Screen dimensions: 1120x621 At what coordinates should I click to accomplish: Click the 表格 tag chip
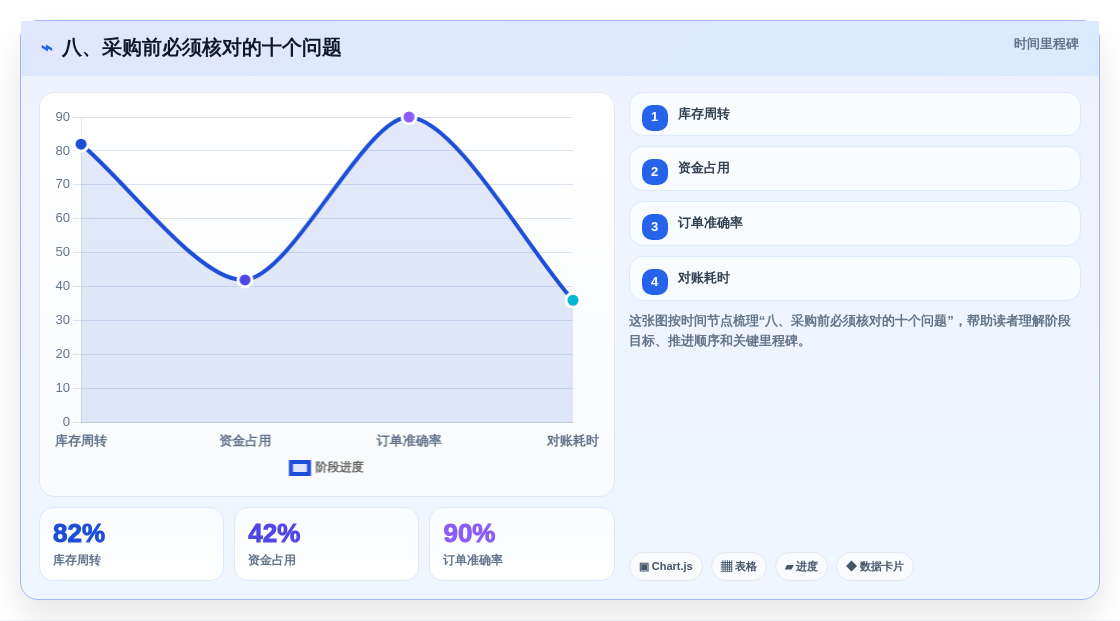pyautogui.click(x=739, y=567)
